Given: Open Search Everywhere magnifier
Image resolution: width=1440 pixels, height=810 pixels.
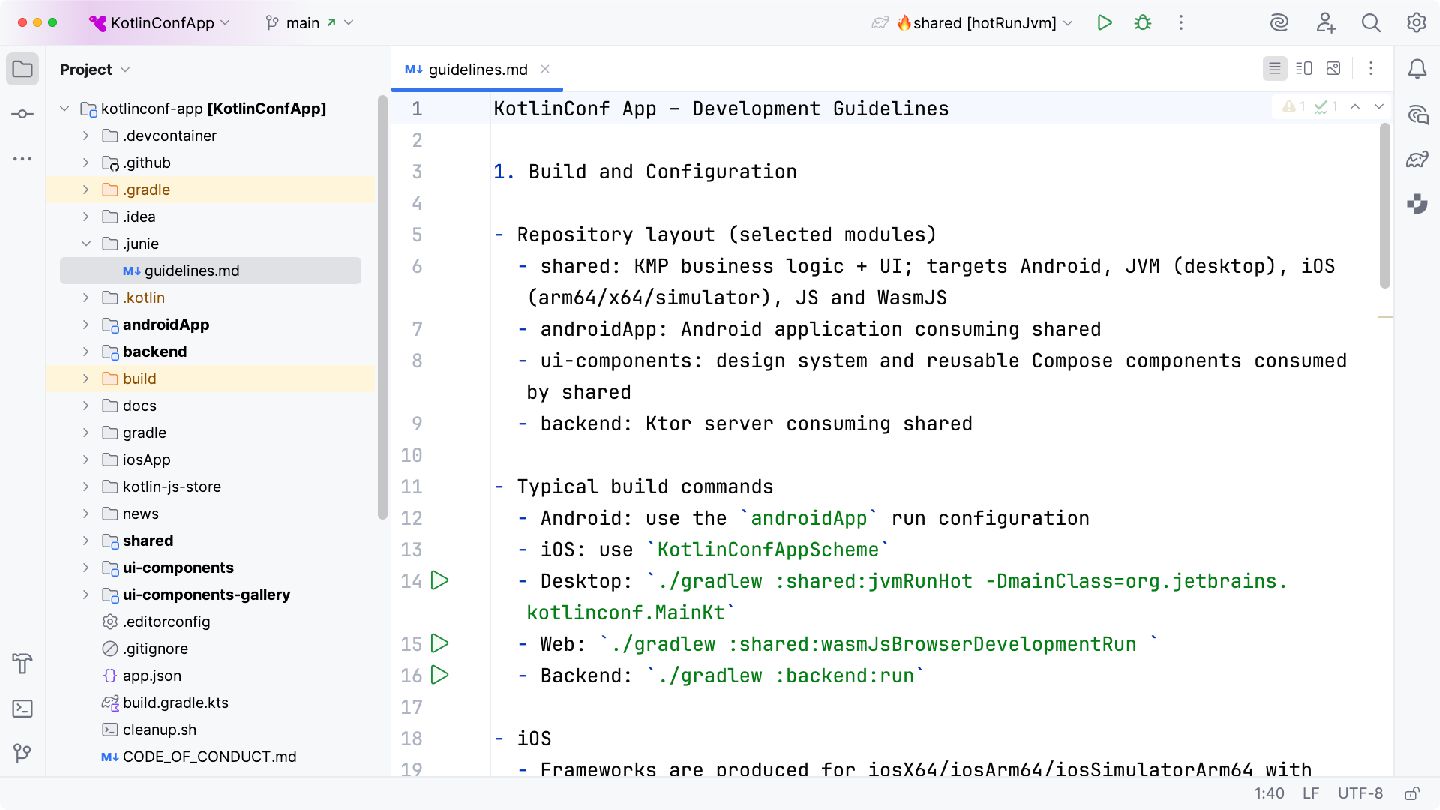Looking at the screenshot, I should click(1371, 22).
